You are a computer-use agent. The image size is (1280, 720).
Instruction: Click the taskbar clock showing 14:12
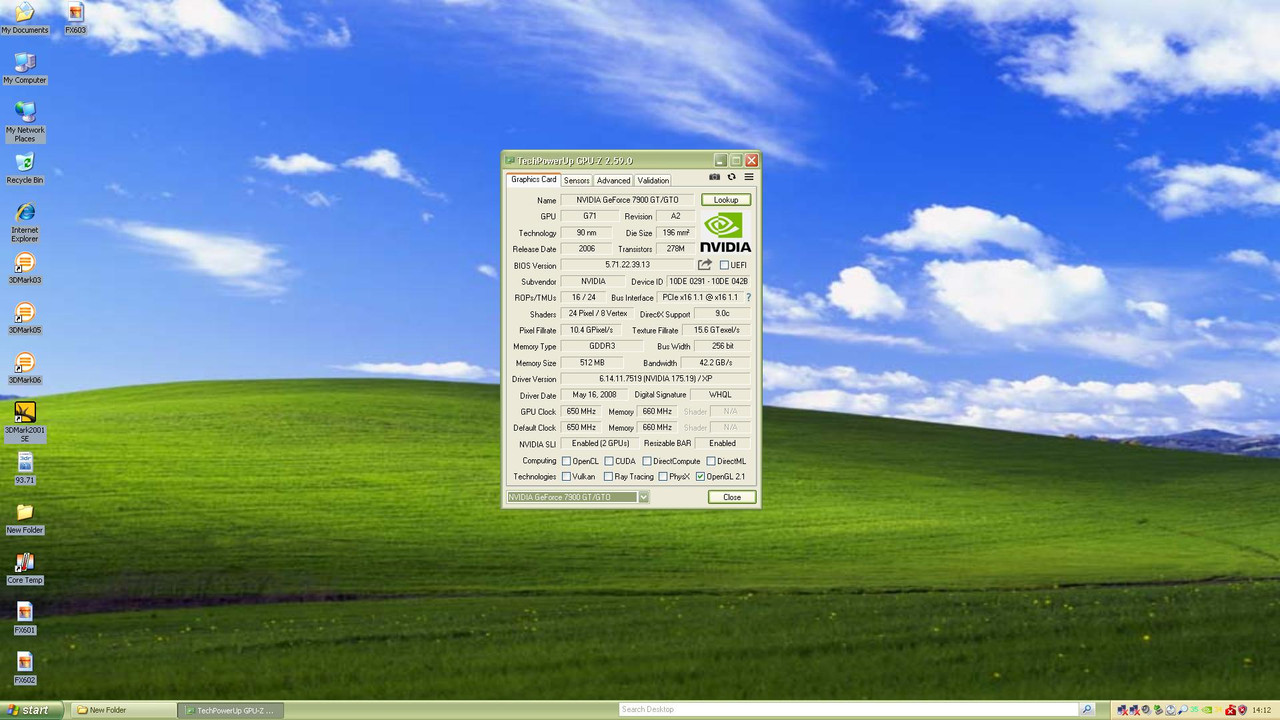[x=1261, y=710]
